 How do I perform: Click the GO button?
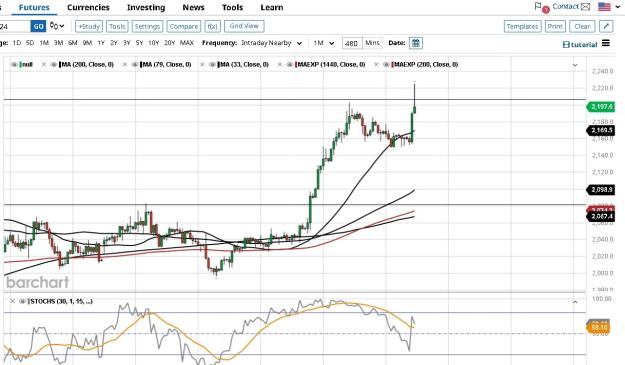point(38,26)
